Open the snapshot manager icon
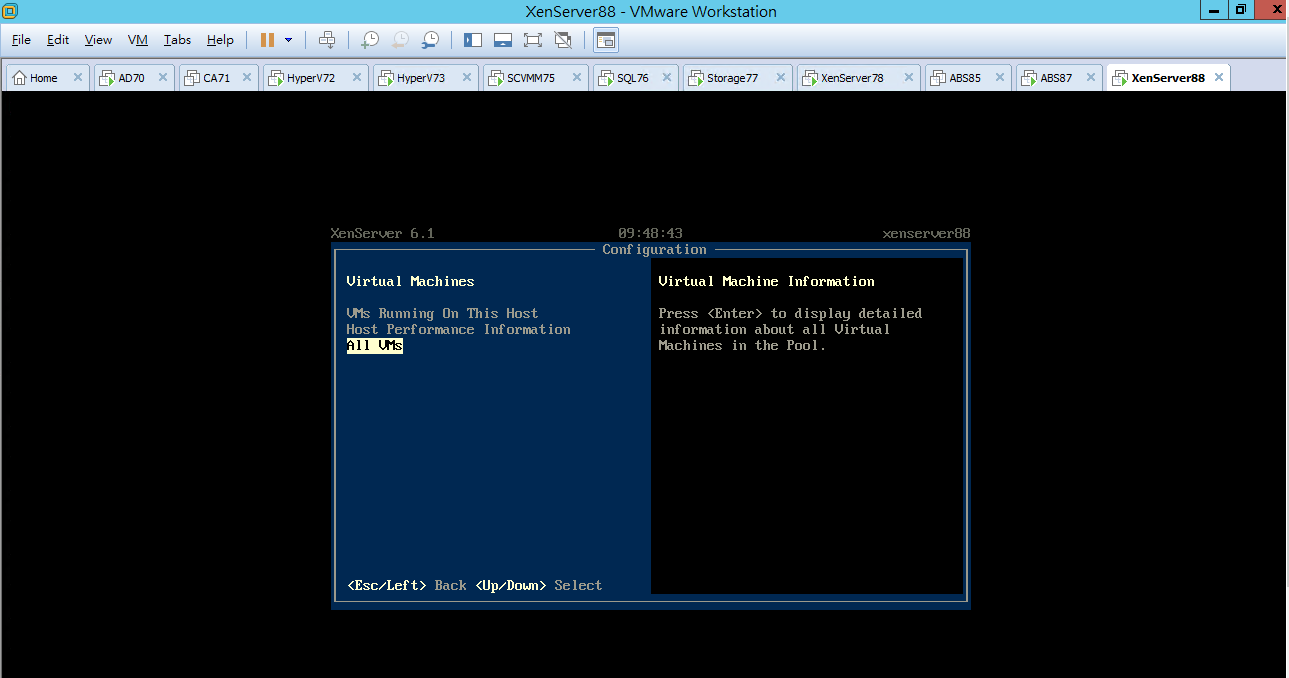Viewport: 1289px width, 678px height. (430, 40)
